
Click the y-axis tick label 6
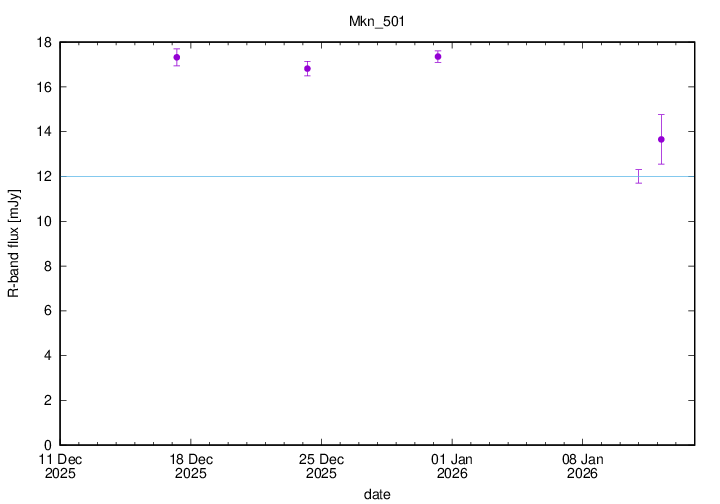coord(49,311)
